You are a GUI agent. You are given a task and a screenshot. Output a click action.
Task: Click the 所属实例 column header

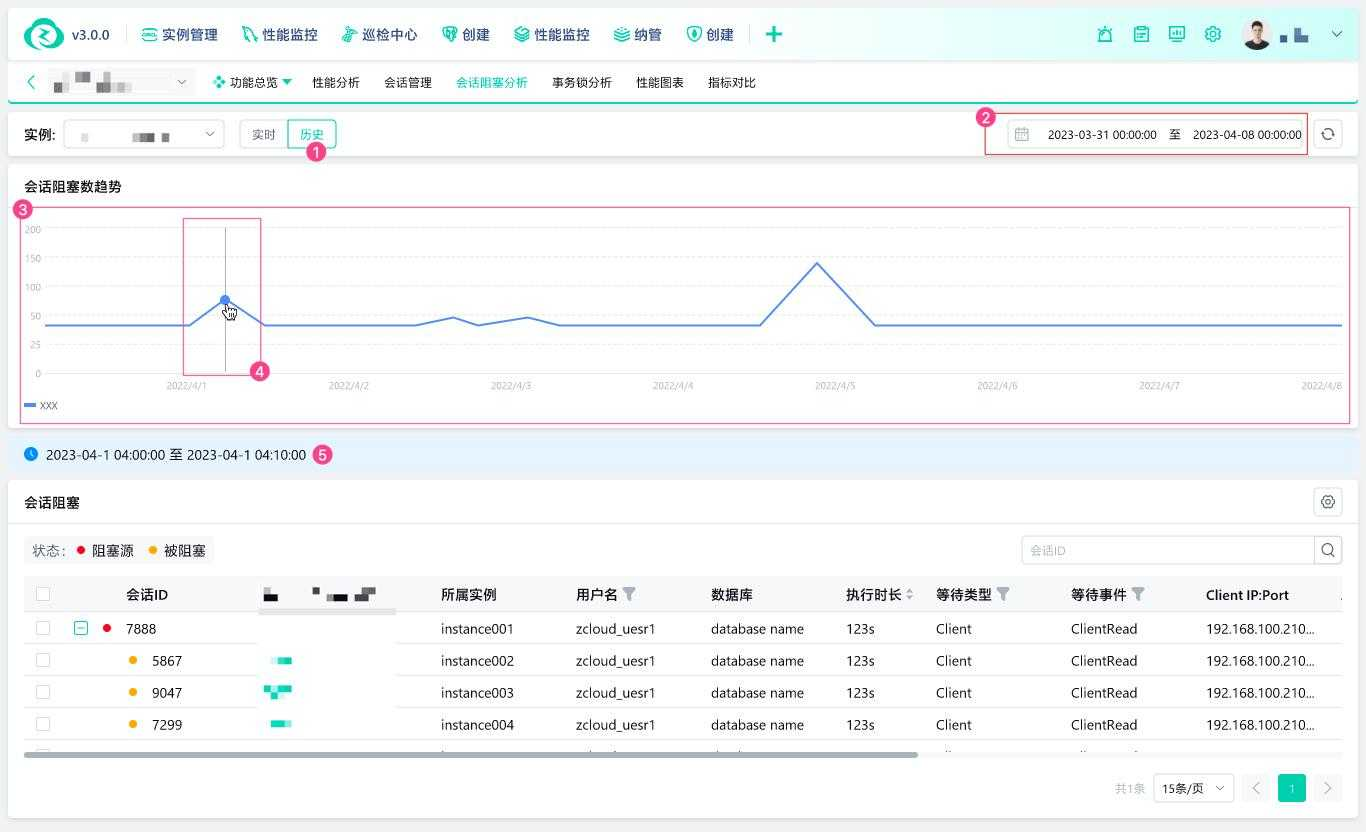[469, 594]
